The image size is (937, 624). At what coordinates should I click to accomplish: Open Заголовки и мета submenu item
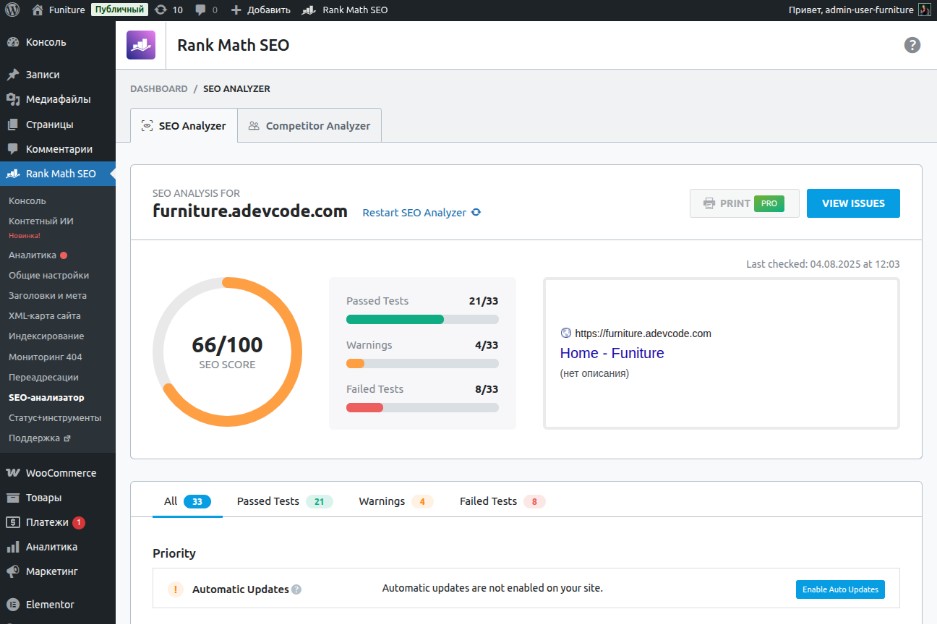47,295
